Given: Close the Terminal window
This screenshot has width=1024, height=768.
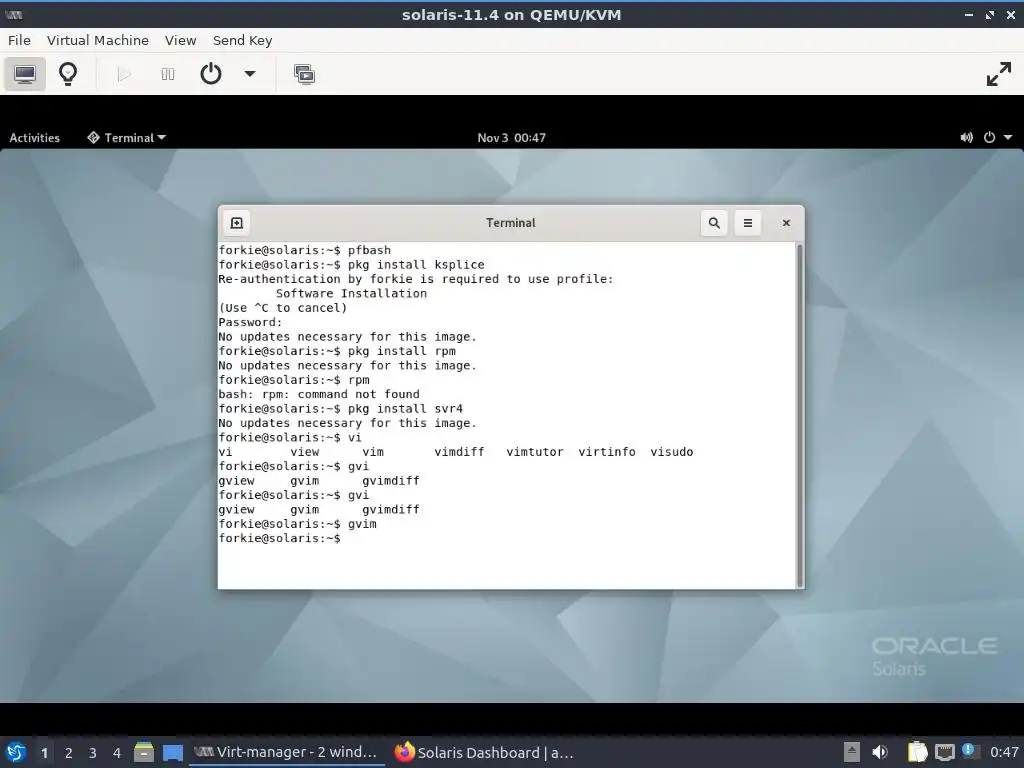Looking at the screenshot, I should [786, 223].
